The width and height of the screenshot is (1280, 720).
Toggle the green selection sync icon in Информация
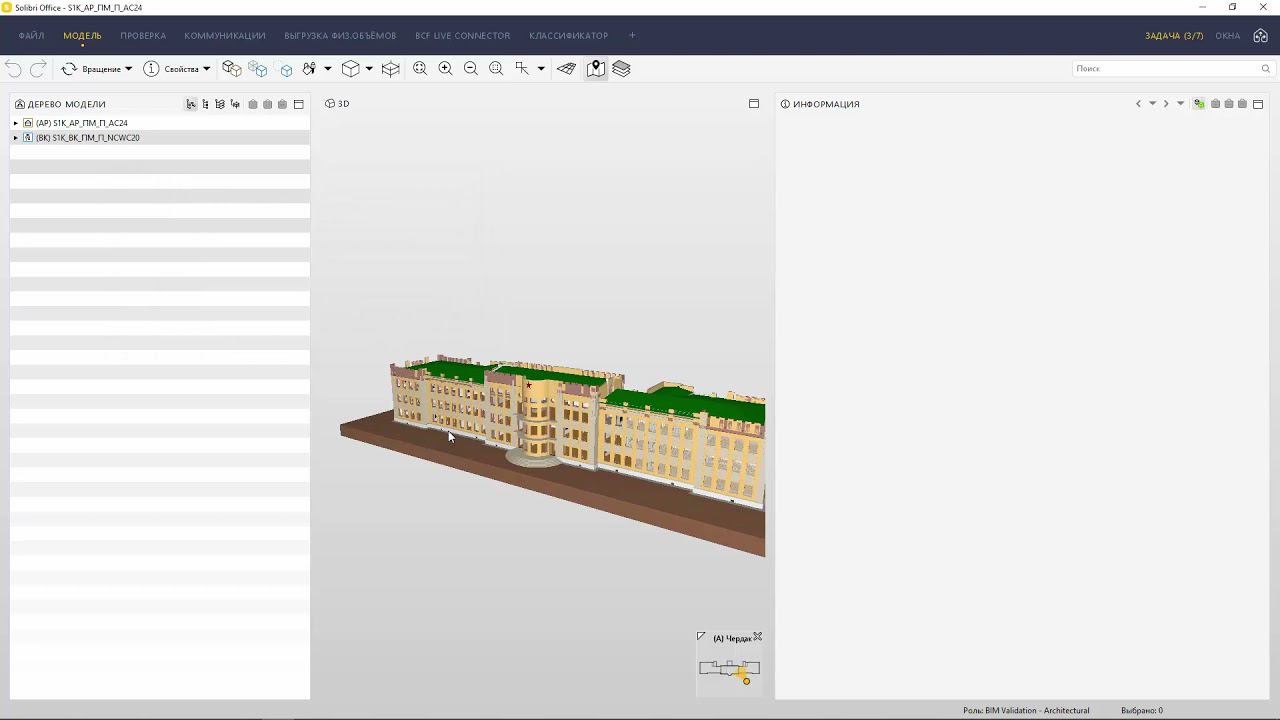[1199, 104]
